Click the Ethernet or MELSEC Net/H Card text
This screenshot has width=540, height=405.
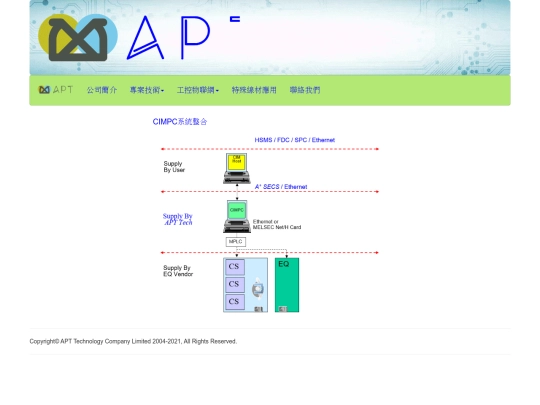pyautogui.click(x=277, y=225)
